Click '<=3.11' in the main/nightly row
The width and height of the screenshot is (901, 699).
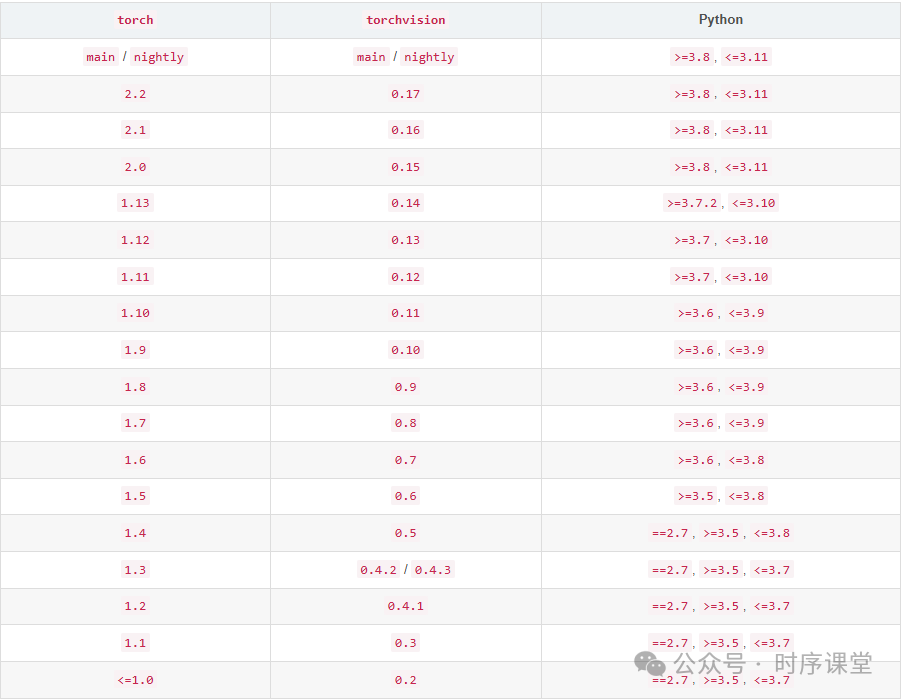tap(746, 57)
